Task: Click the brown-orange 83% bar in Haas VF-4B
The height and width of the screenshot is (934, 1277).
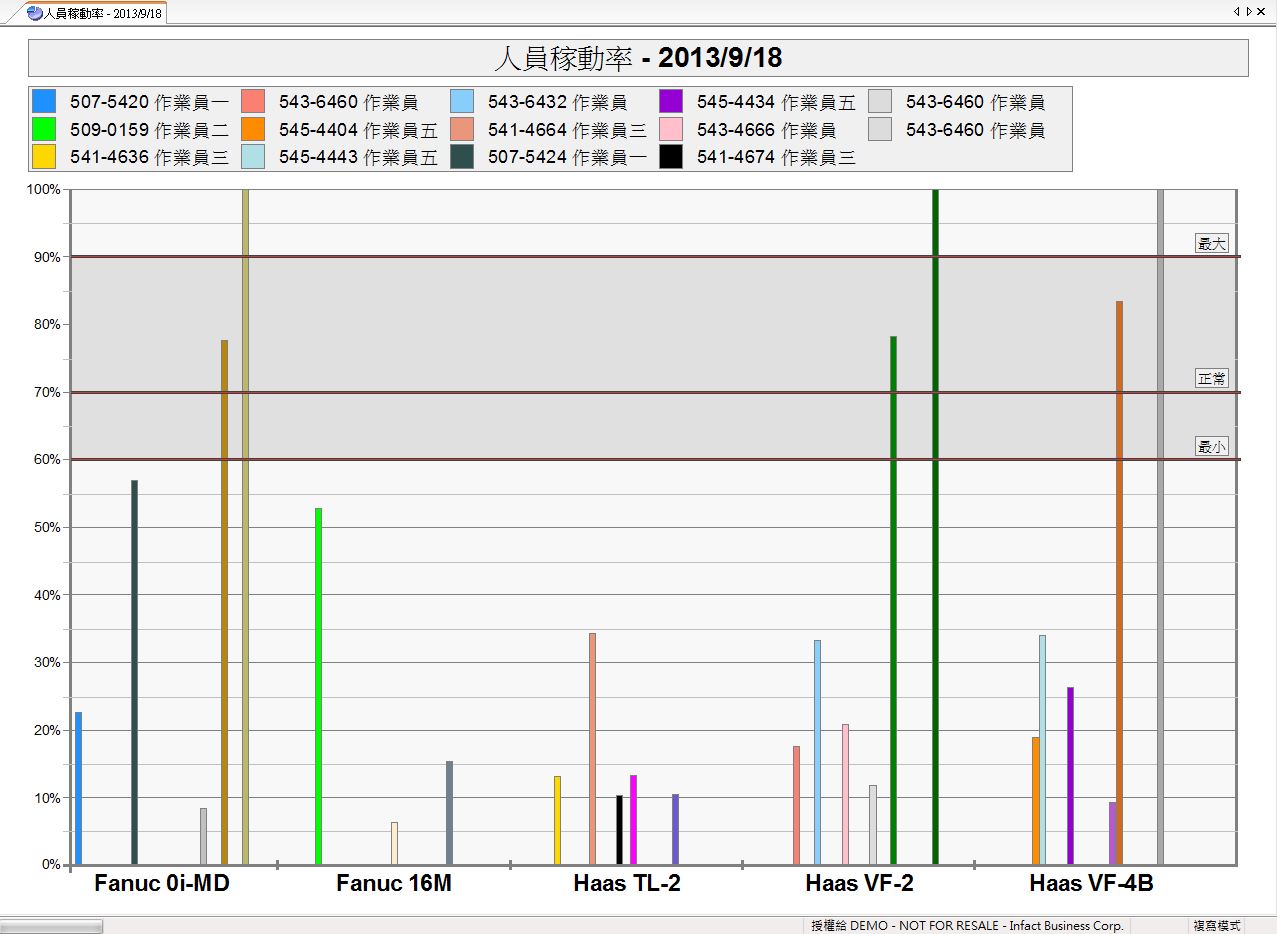Action: pos(1119,583)
